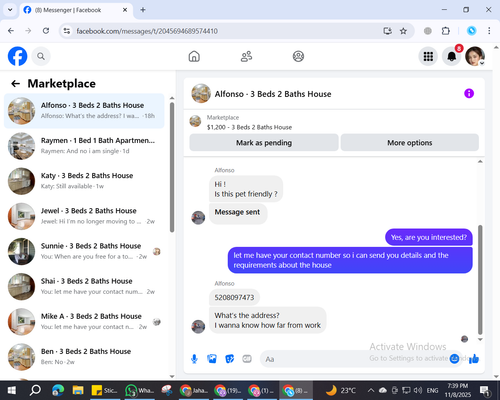Bookmark this page with star icon
Viewport: 500px width, 400px height.
[x=403, y=31]
